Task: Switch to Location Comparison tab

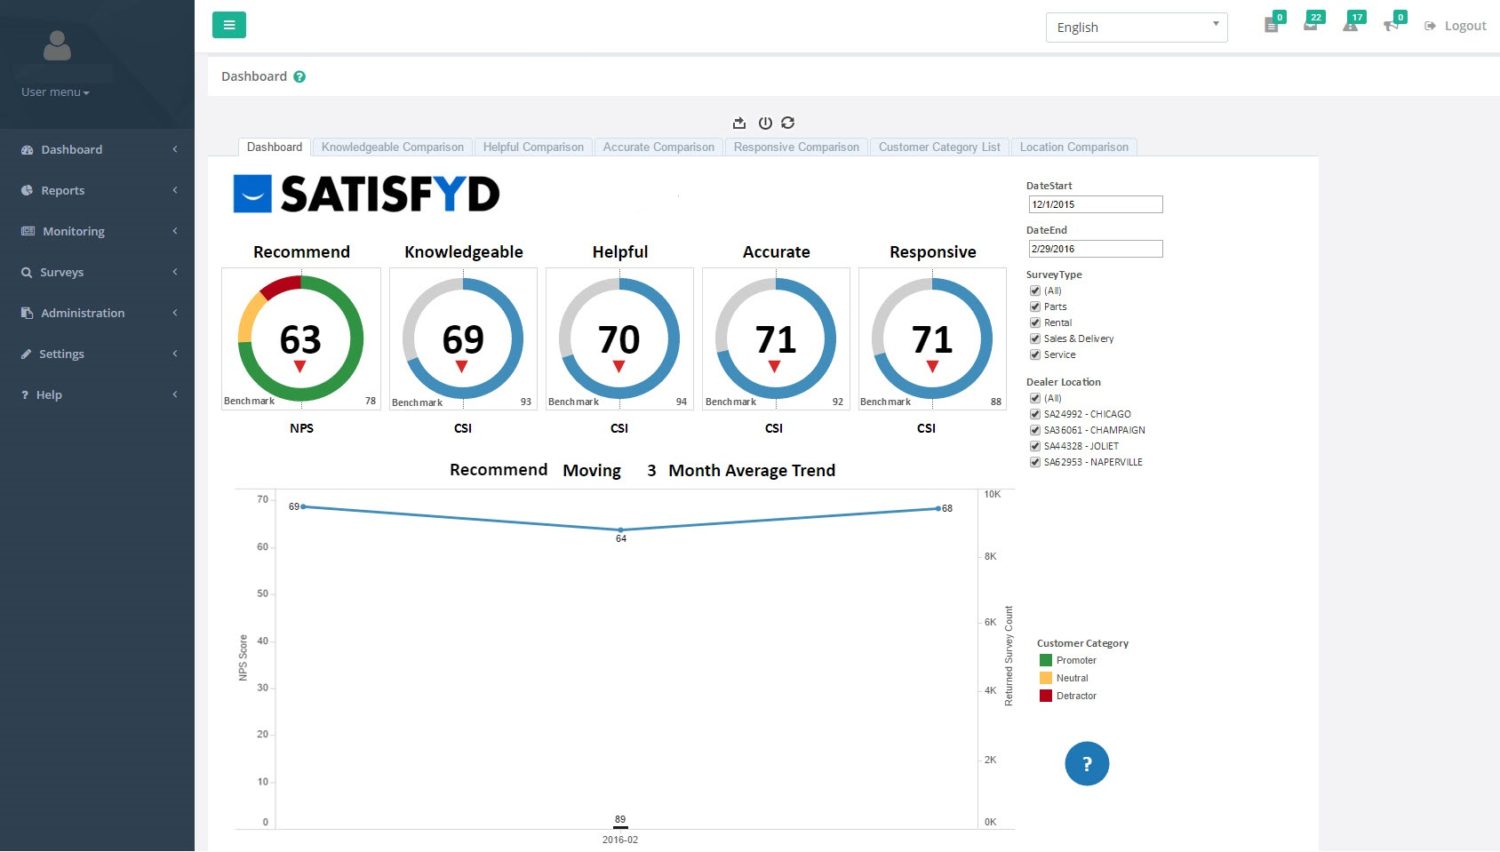Action: [x=1074, y=147]
